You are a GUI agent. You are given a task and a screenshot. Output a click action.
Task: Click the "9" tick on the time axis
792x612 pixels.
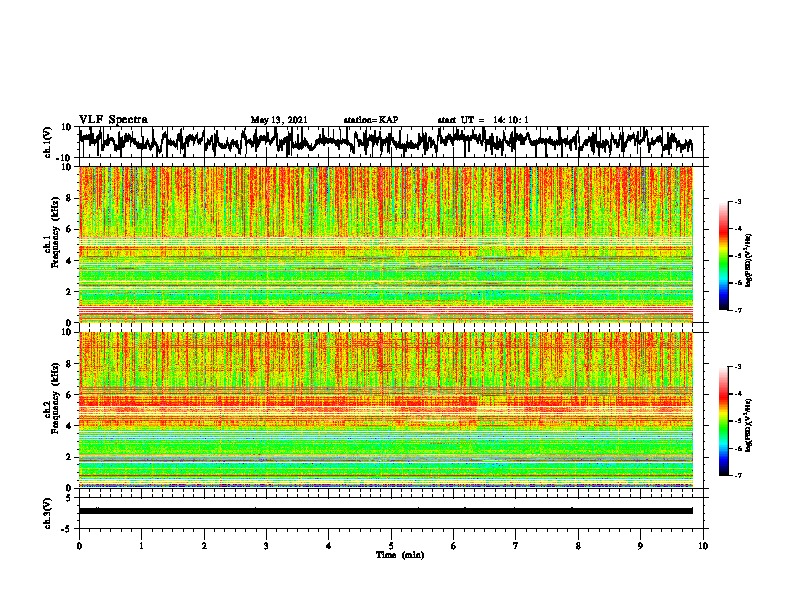click(x=640, y=546)
